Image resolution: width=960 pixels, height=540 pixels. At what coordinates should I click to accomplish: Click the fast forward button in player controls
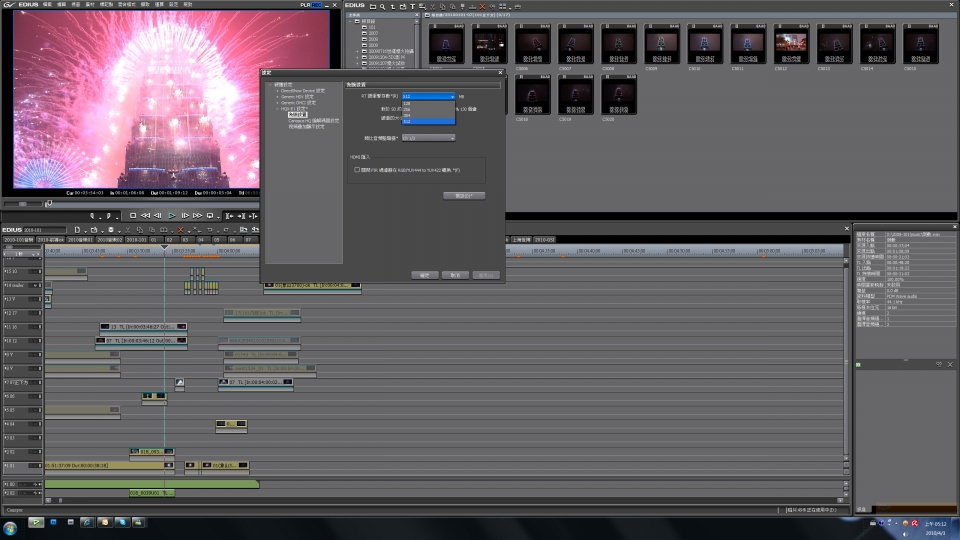[x=197, y=215]
